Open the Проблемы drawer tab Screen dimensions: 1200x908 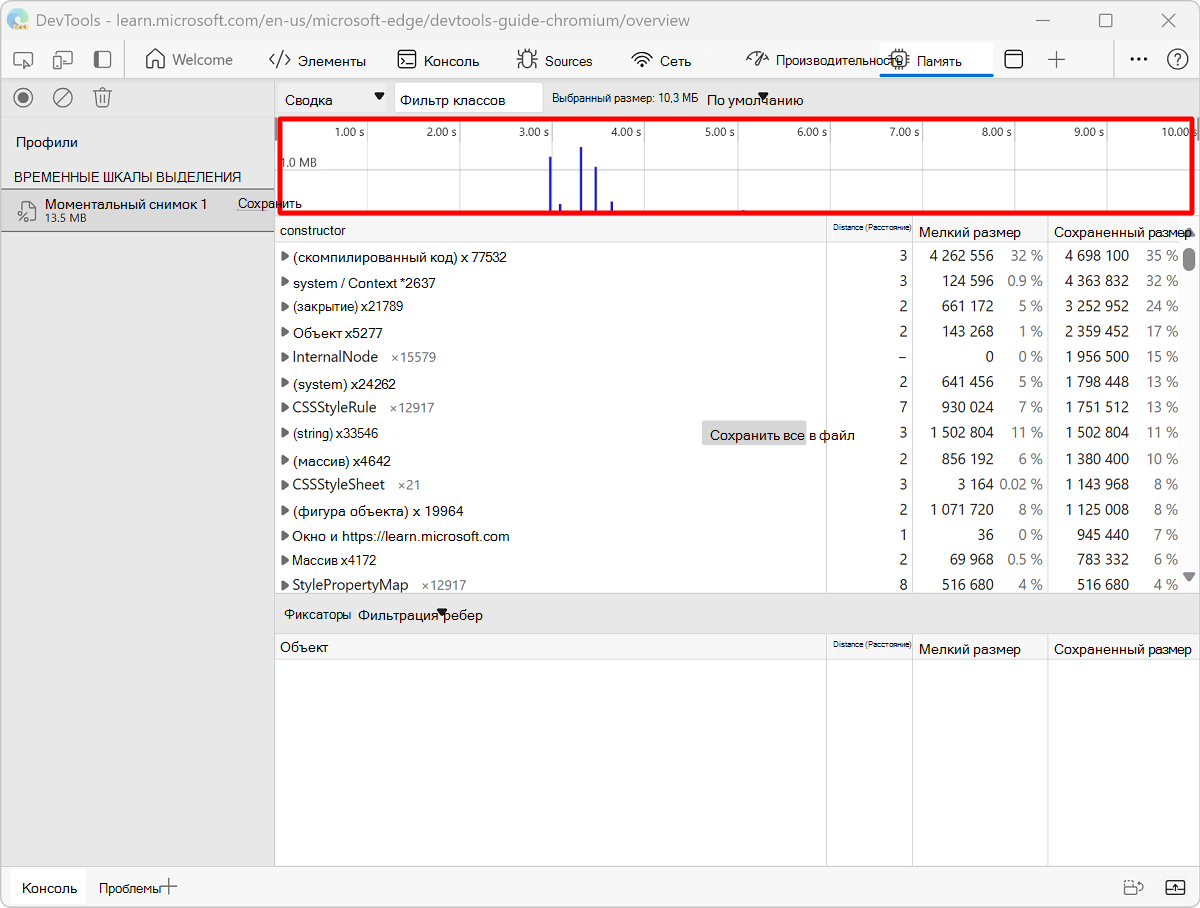128,888
